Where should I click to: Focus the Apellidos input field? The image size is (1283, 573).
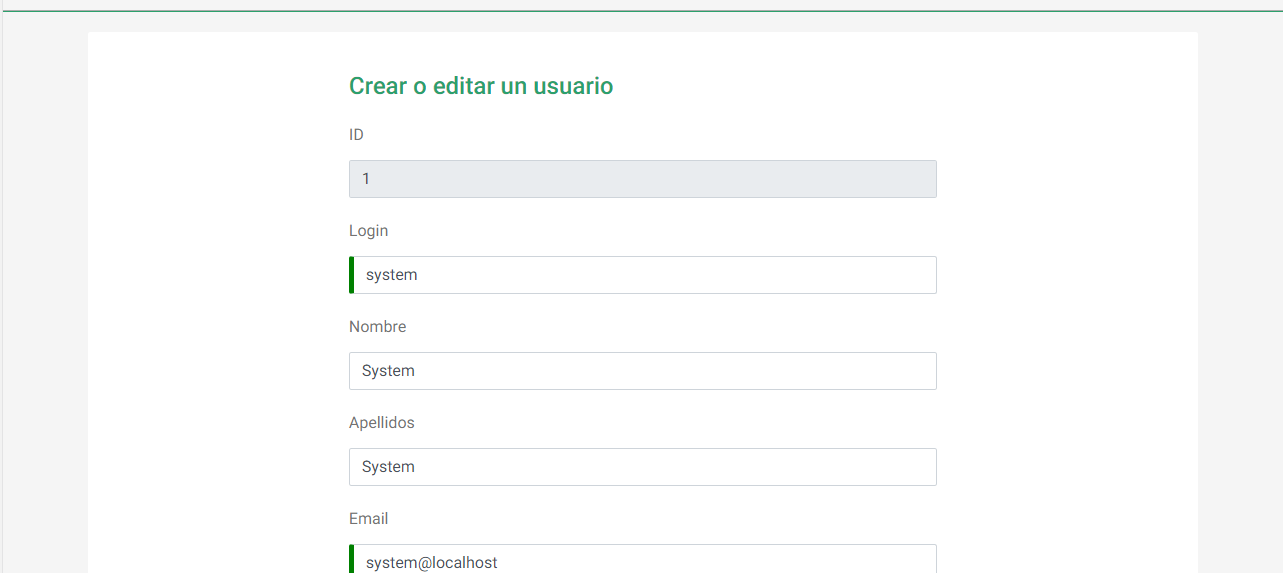coord(642,467)
